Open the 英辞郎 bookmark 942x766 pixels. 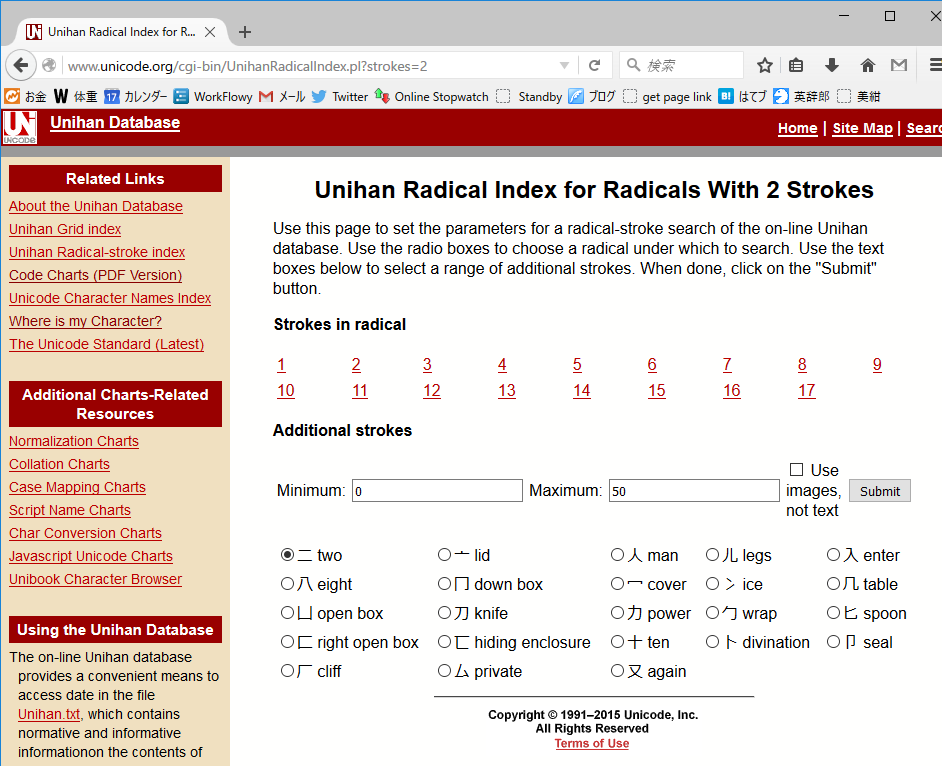[801, 96]
